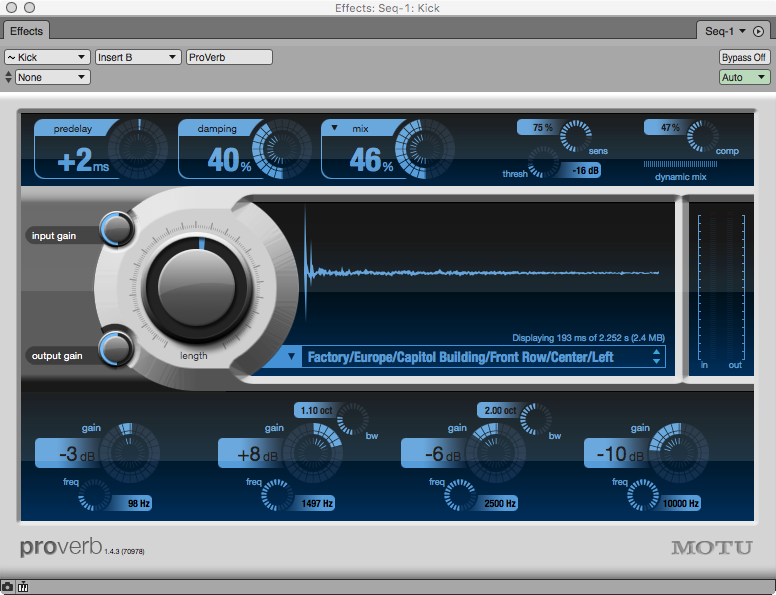The width and height of the screenshot is (776, 595).
Task: Click the in/out level meter
Action: (721, 288)
